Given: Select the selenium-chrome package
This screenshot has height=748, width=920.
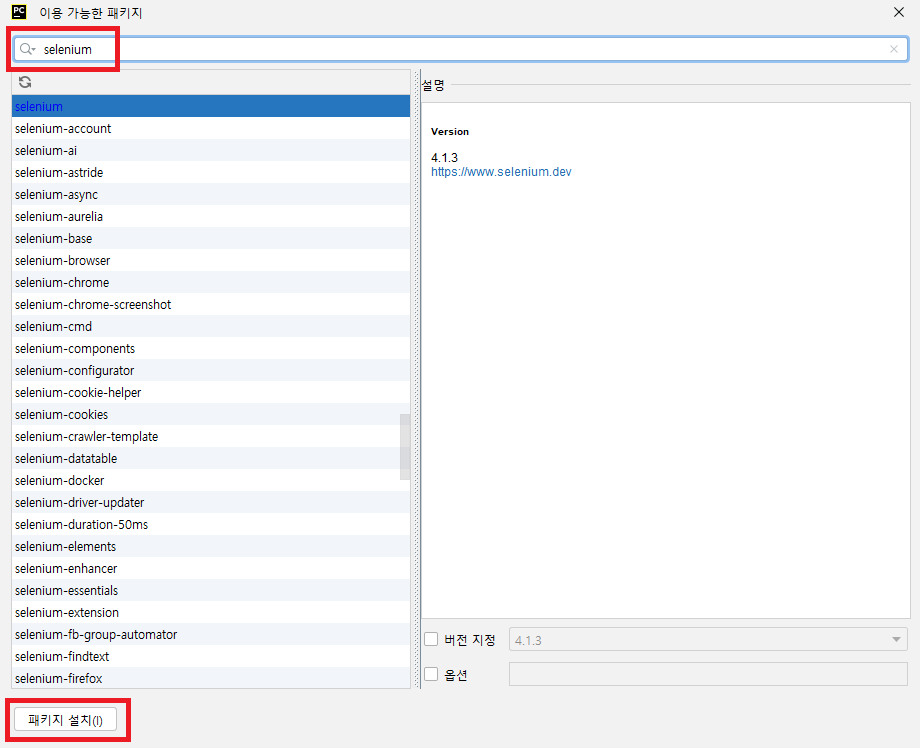Looking at the screenshot, I should tap(211, 282).
